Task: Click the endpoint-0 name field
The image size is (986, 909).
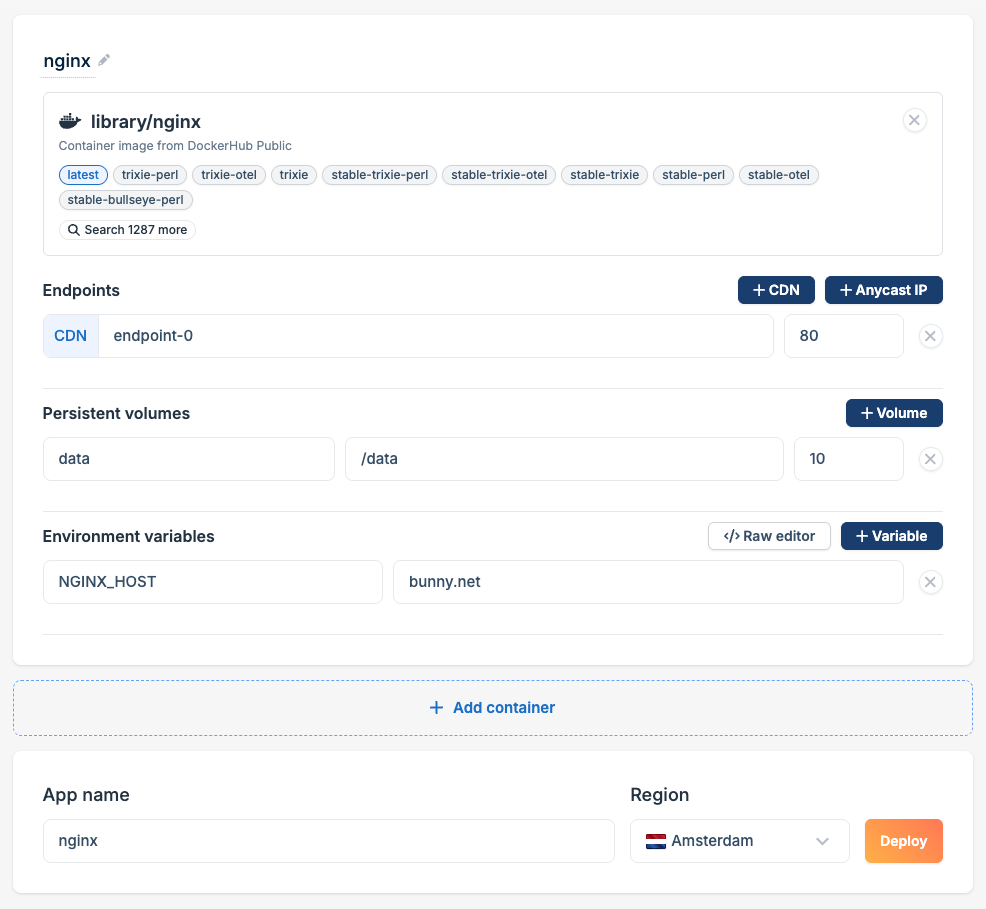Action: coord(435,336)
